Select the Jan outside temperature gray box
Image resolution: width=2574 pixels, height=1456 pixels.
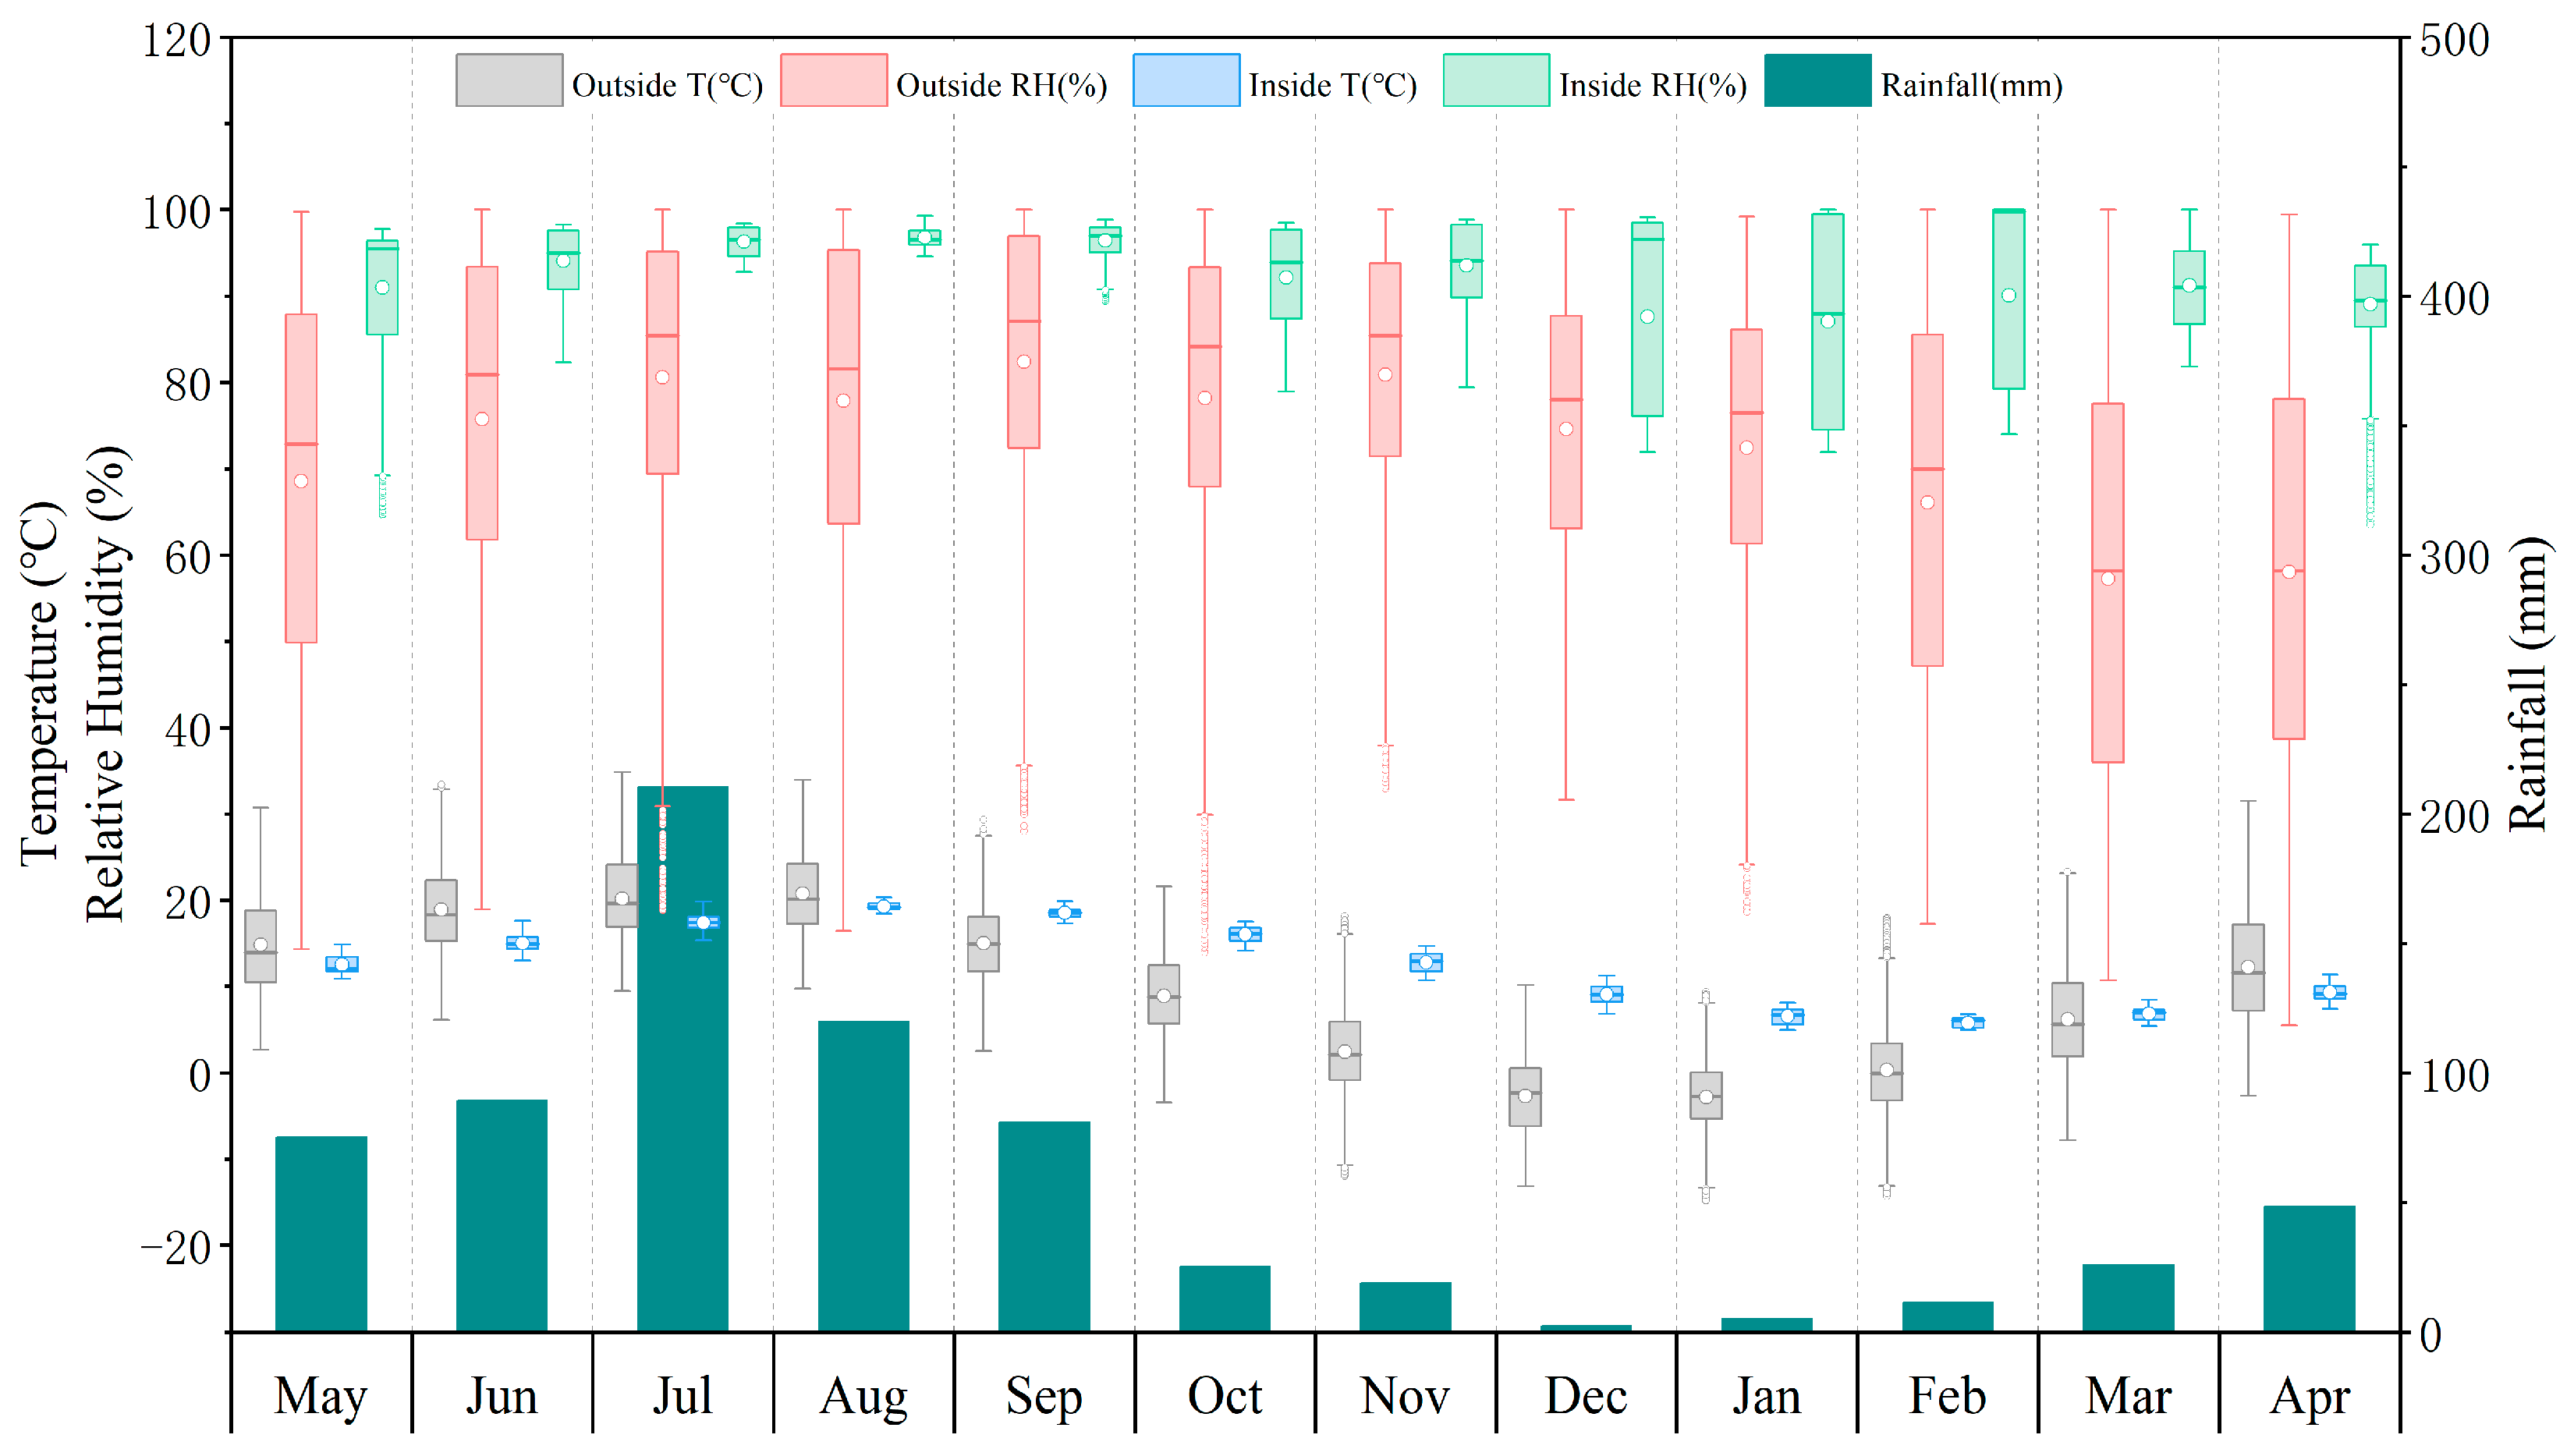(x=1705, y=1096)
